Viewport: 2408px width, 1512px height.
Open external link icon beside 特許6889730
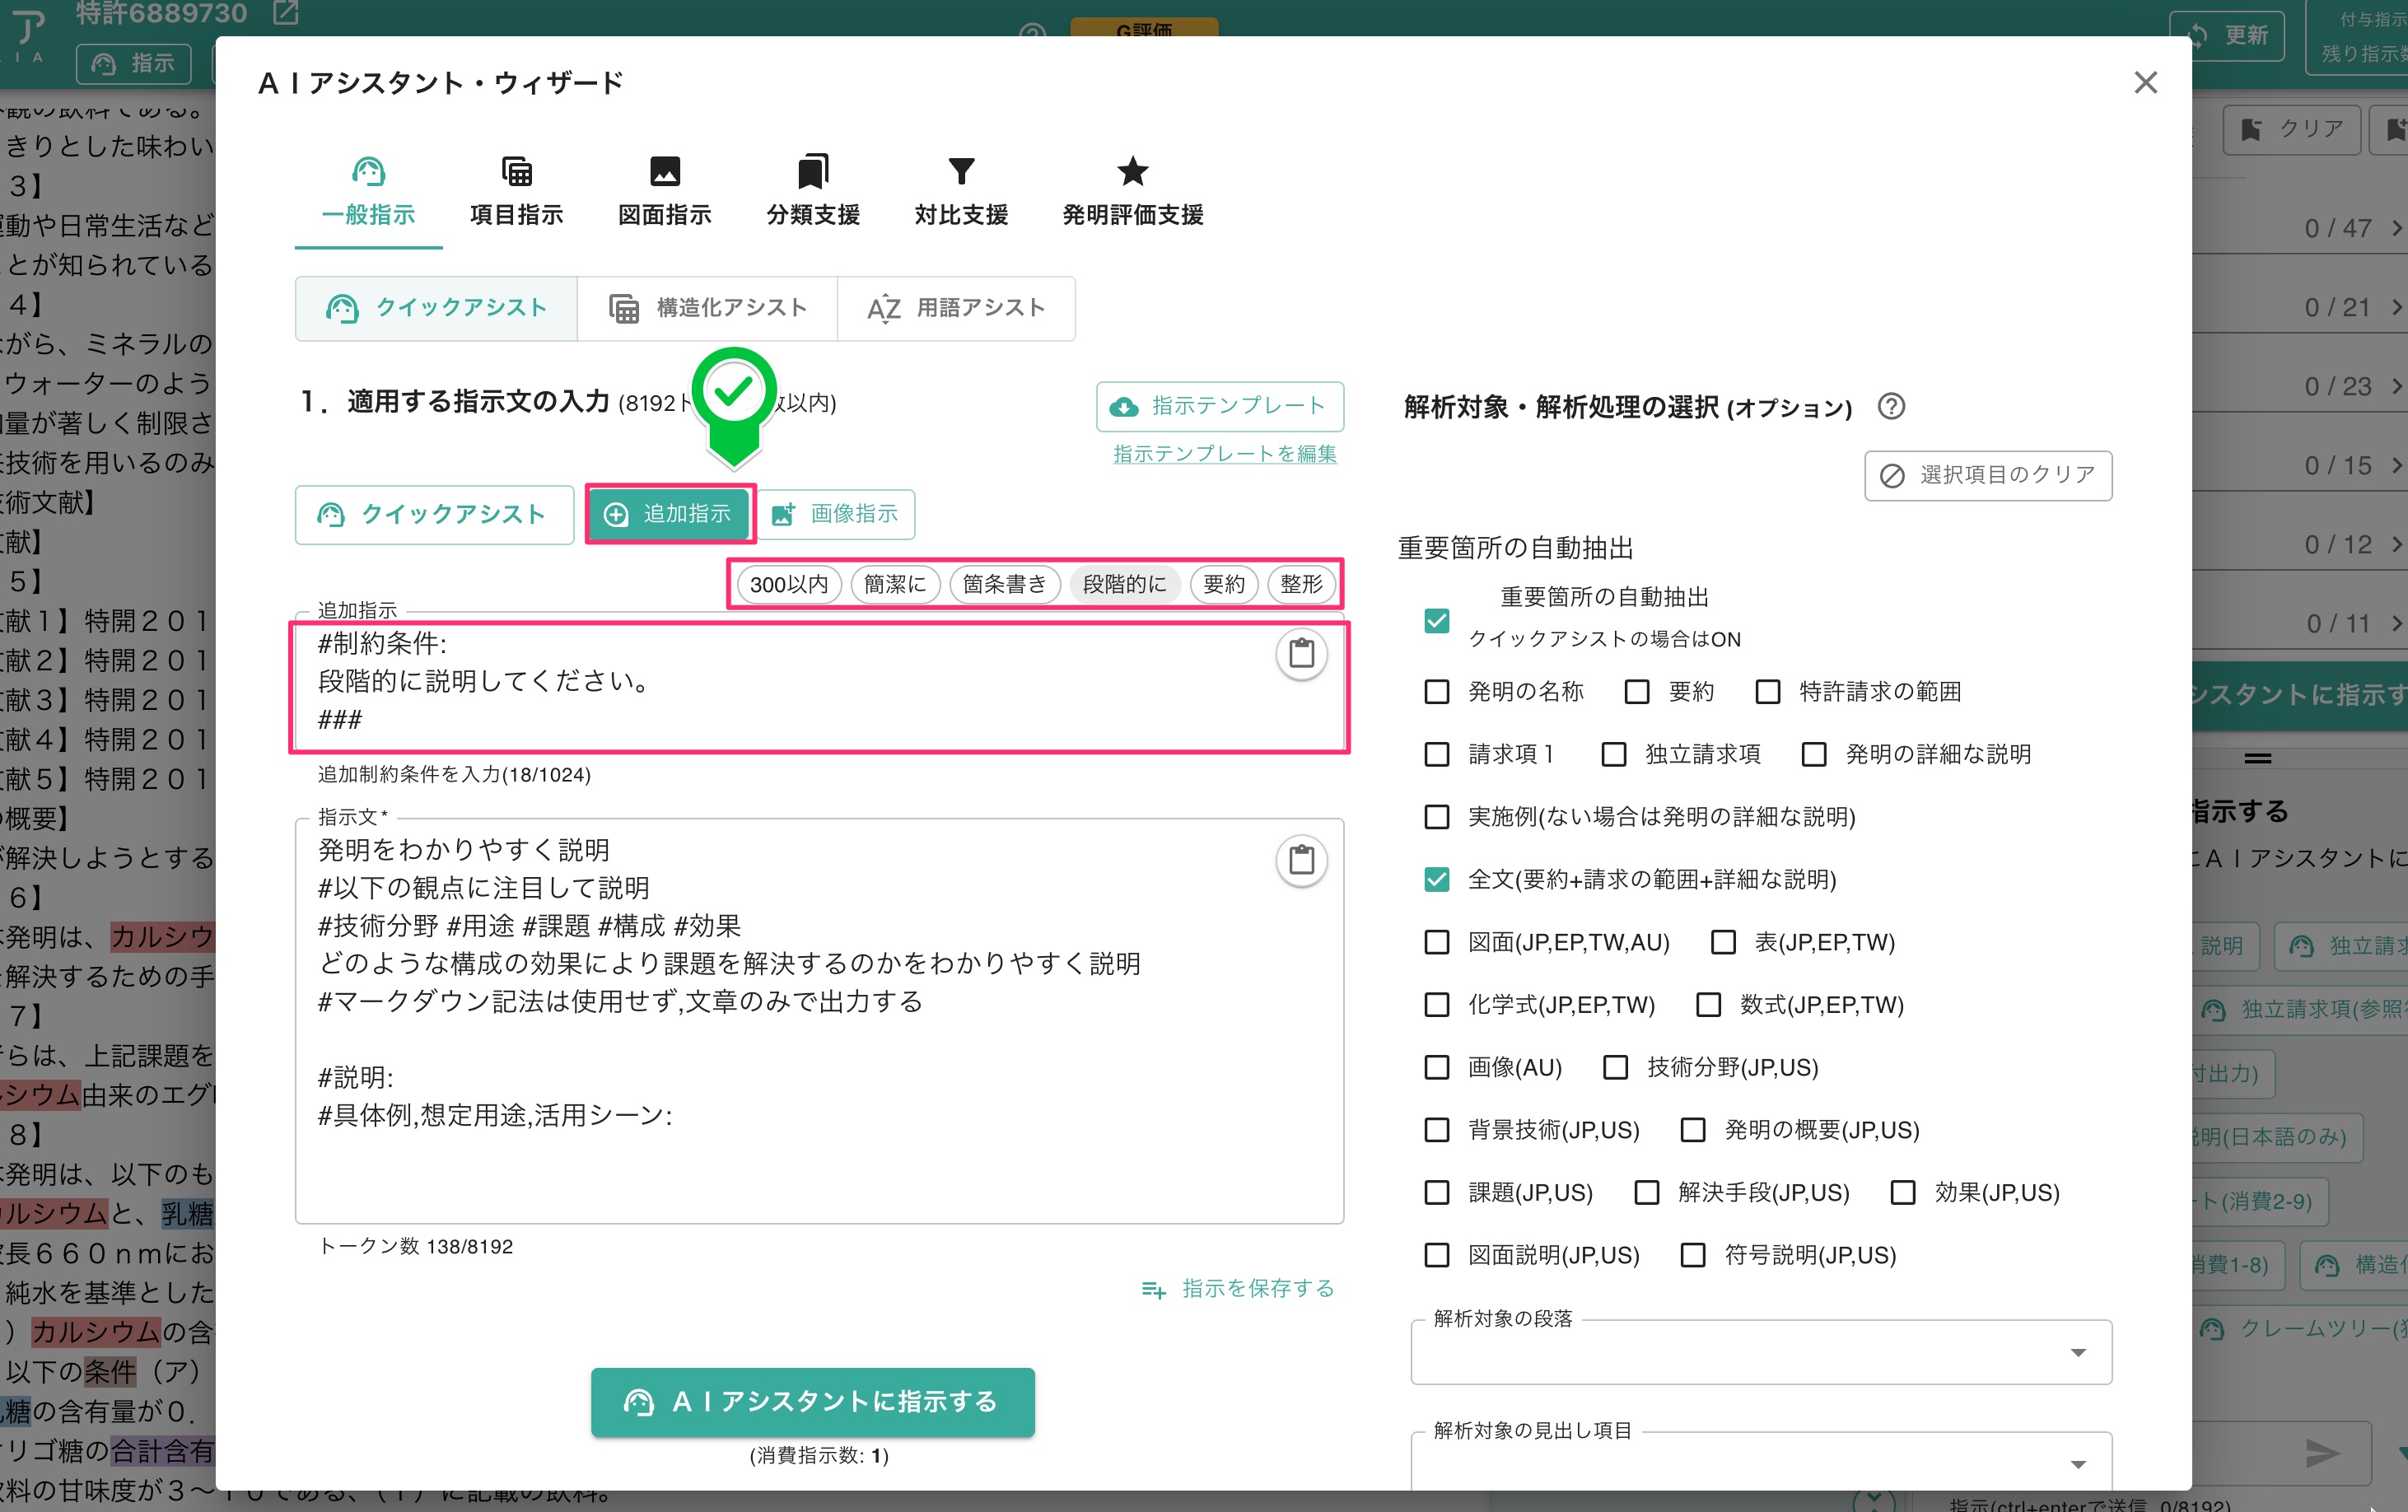(285, 12)
